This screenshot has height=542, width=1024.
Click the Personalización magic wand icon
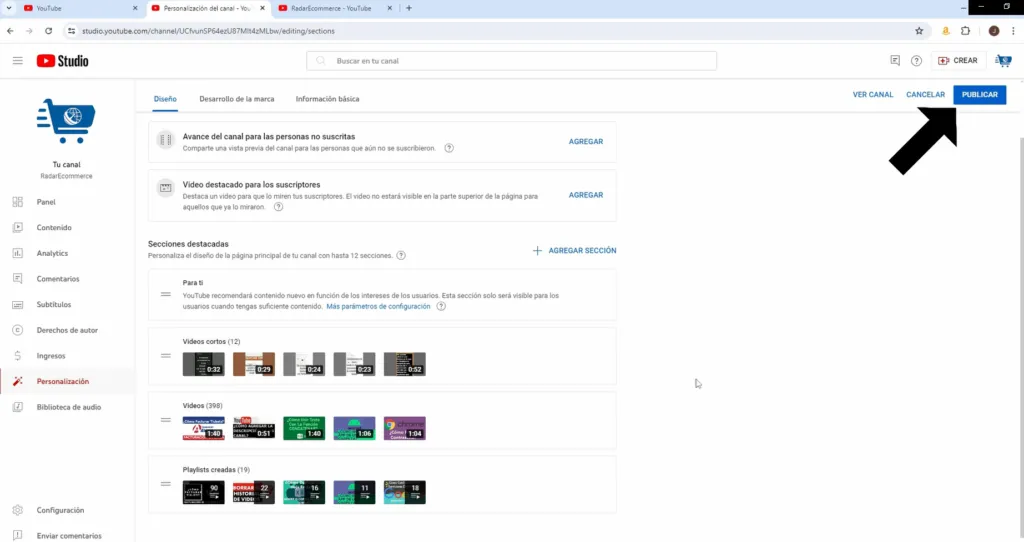pos(18,381)
